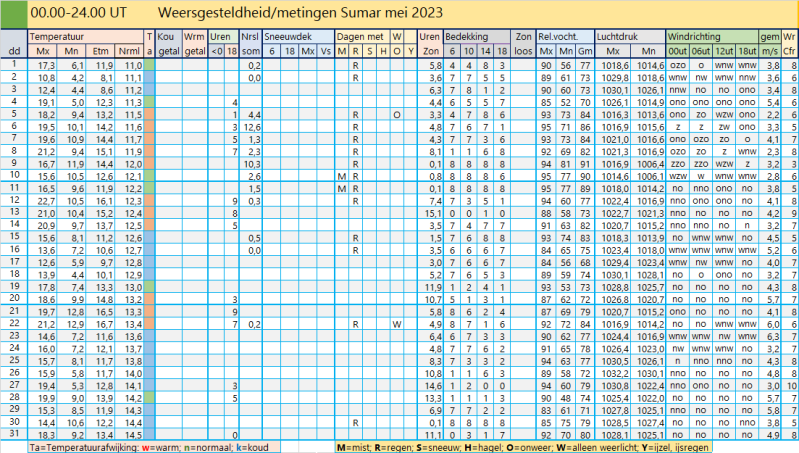This screenshot has height=453, width=799.
Task: Click the 'Temperatuur' group header
Action: point(86,37)
